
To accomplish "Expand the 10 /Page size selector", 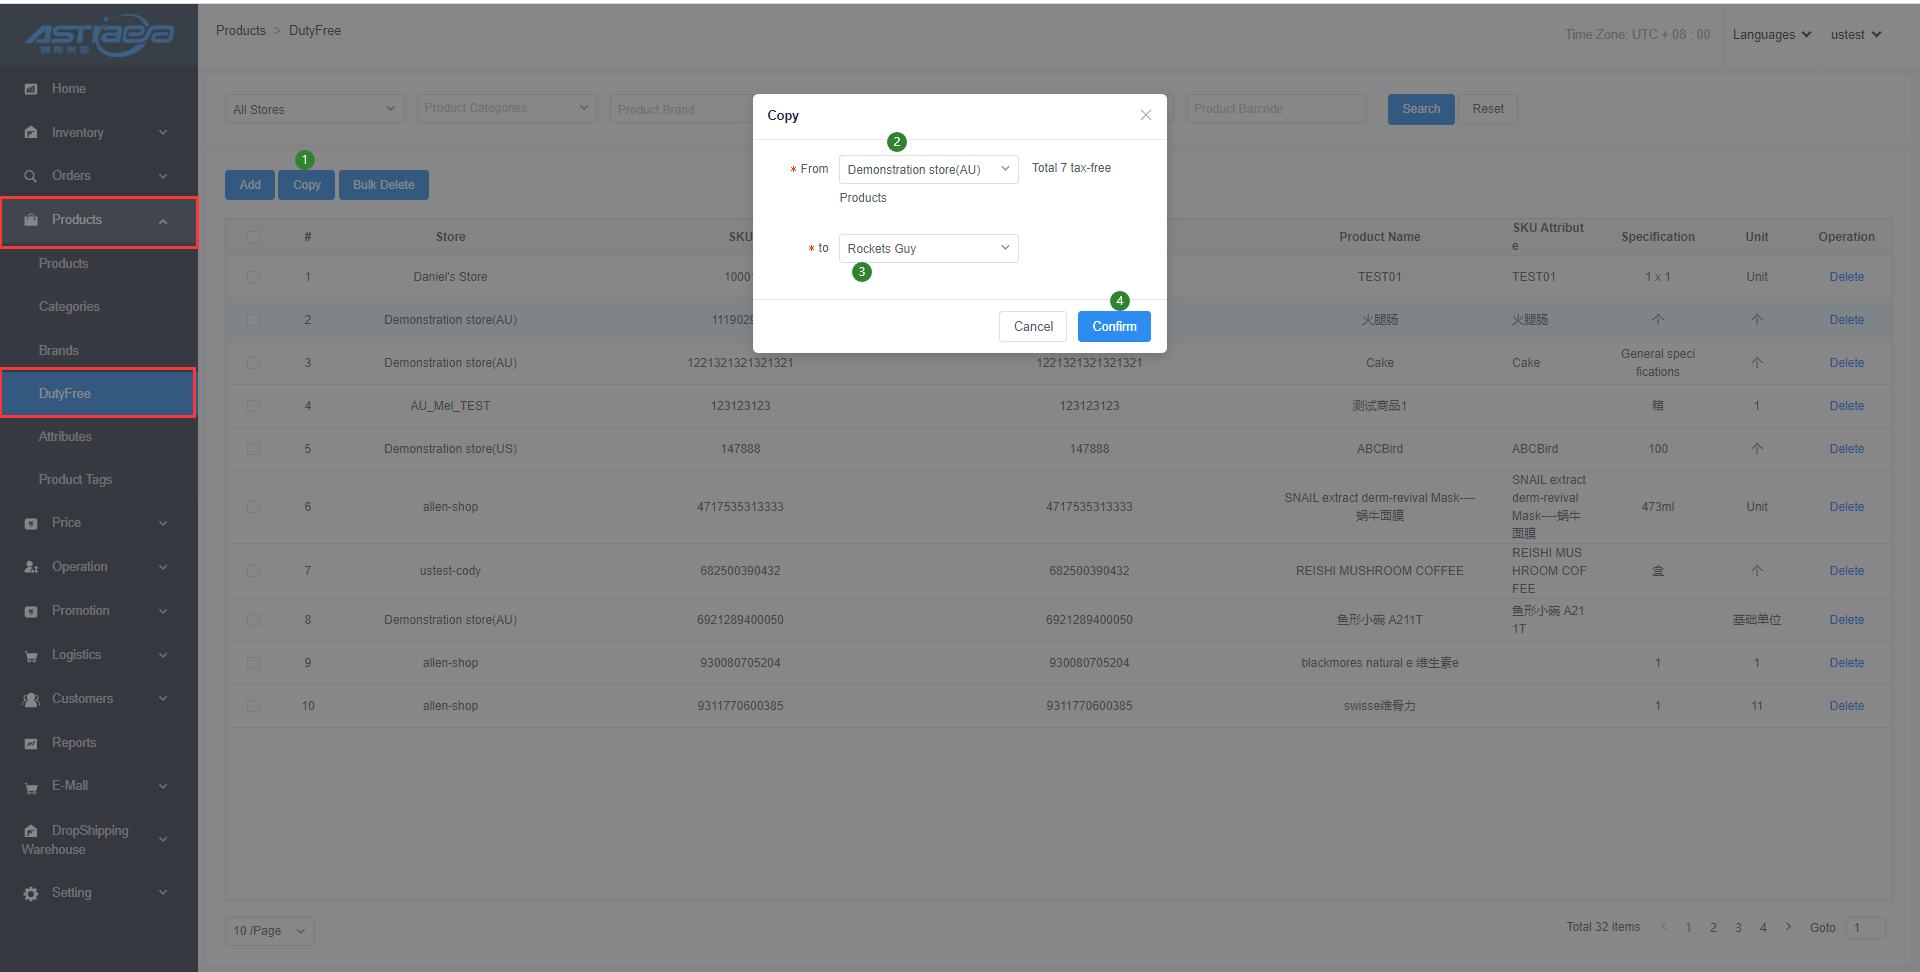I will (270, 931).
